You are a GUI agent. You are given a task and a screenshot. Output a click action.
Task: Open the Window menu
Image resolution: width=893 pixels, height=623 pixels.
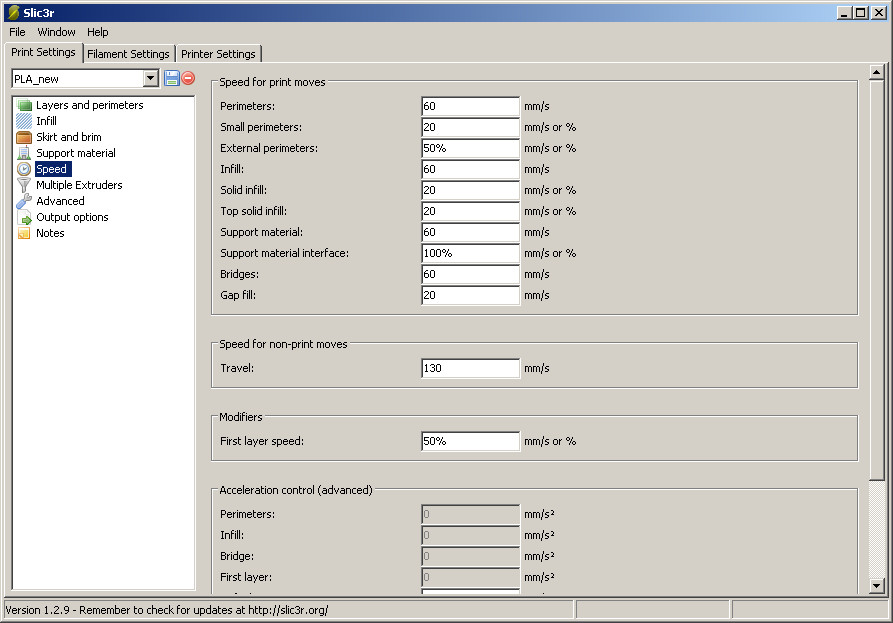click(x=56, y=32)
